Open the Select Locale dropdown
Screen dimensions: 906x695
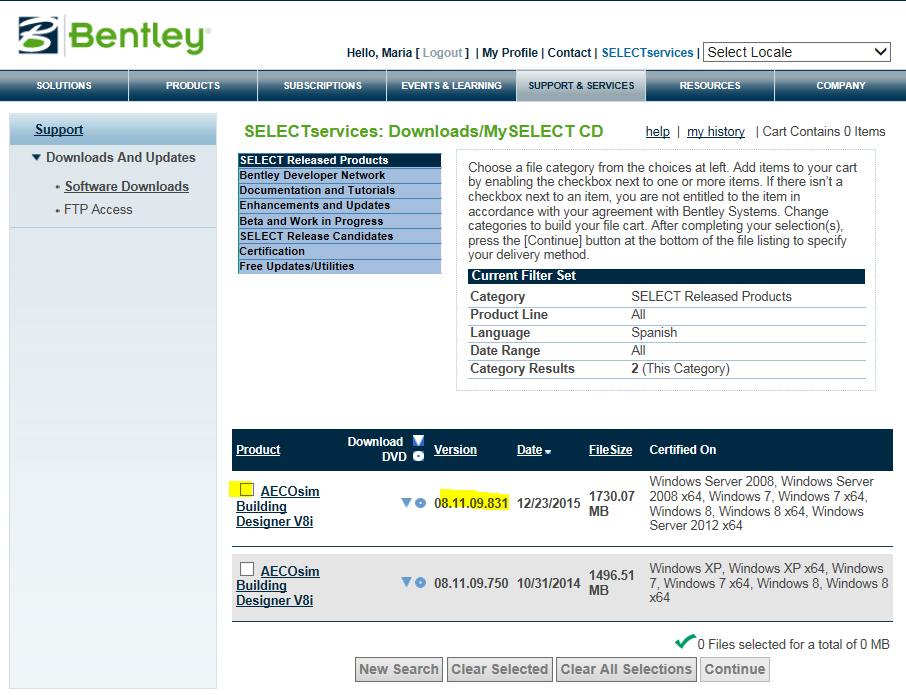pos(797,52)
